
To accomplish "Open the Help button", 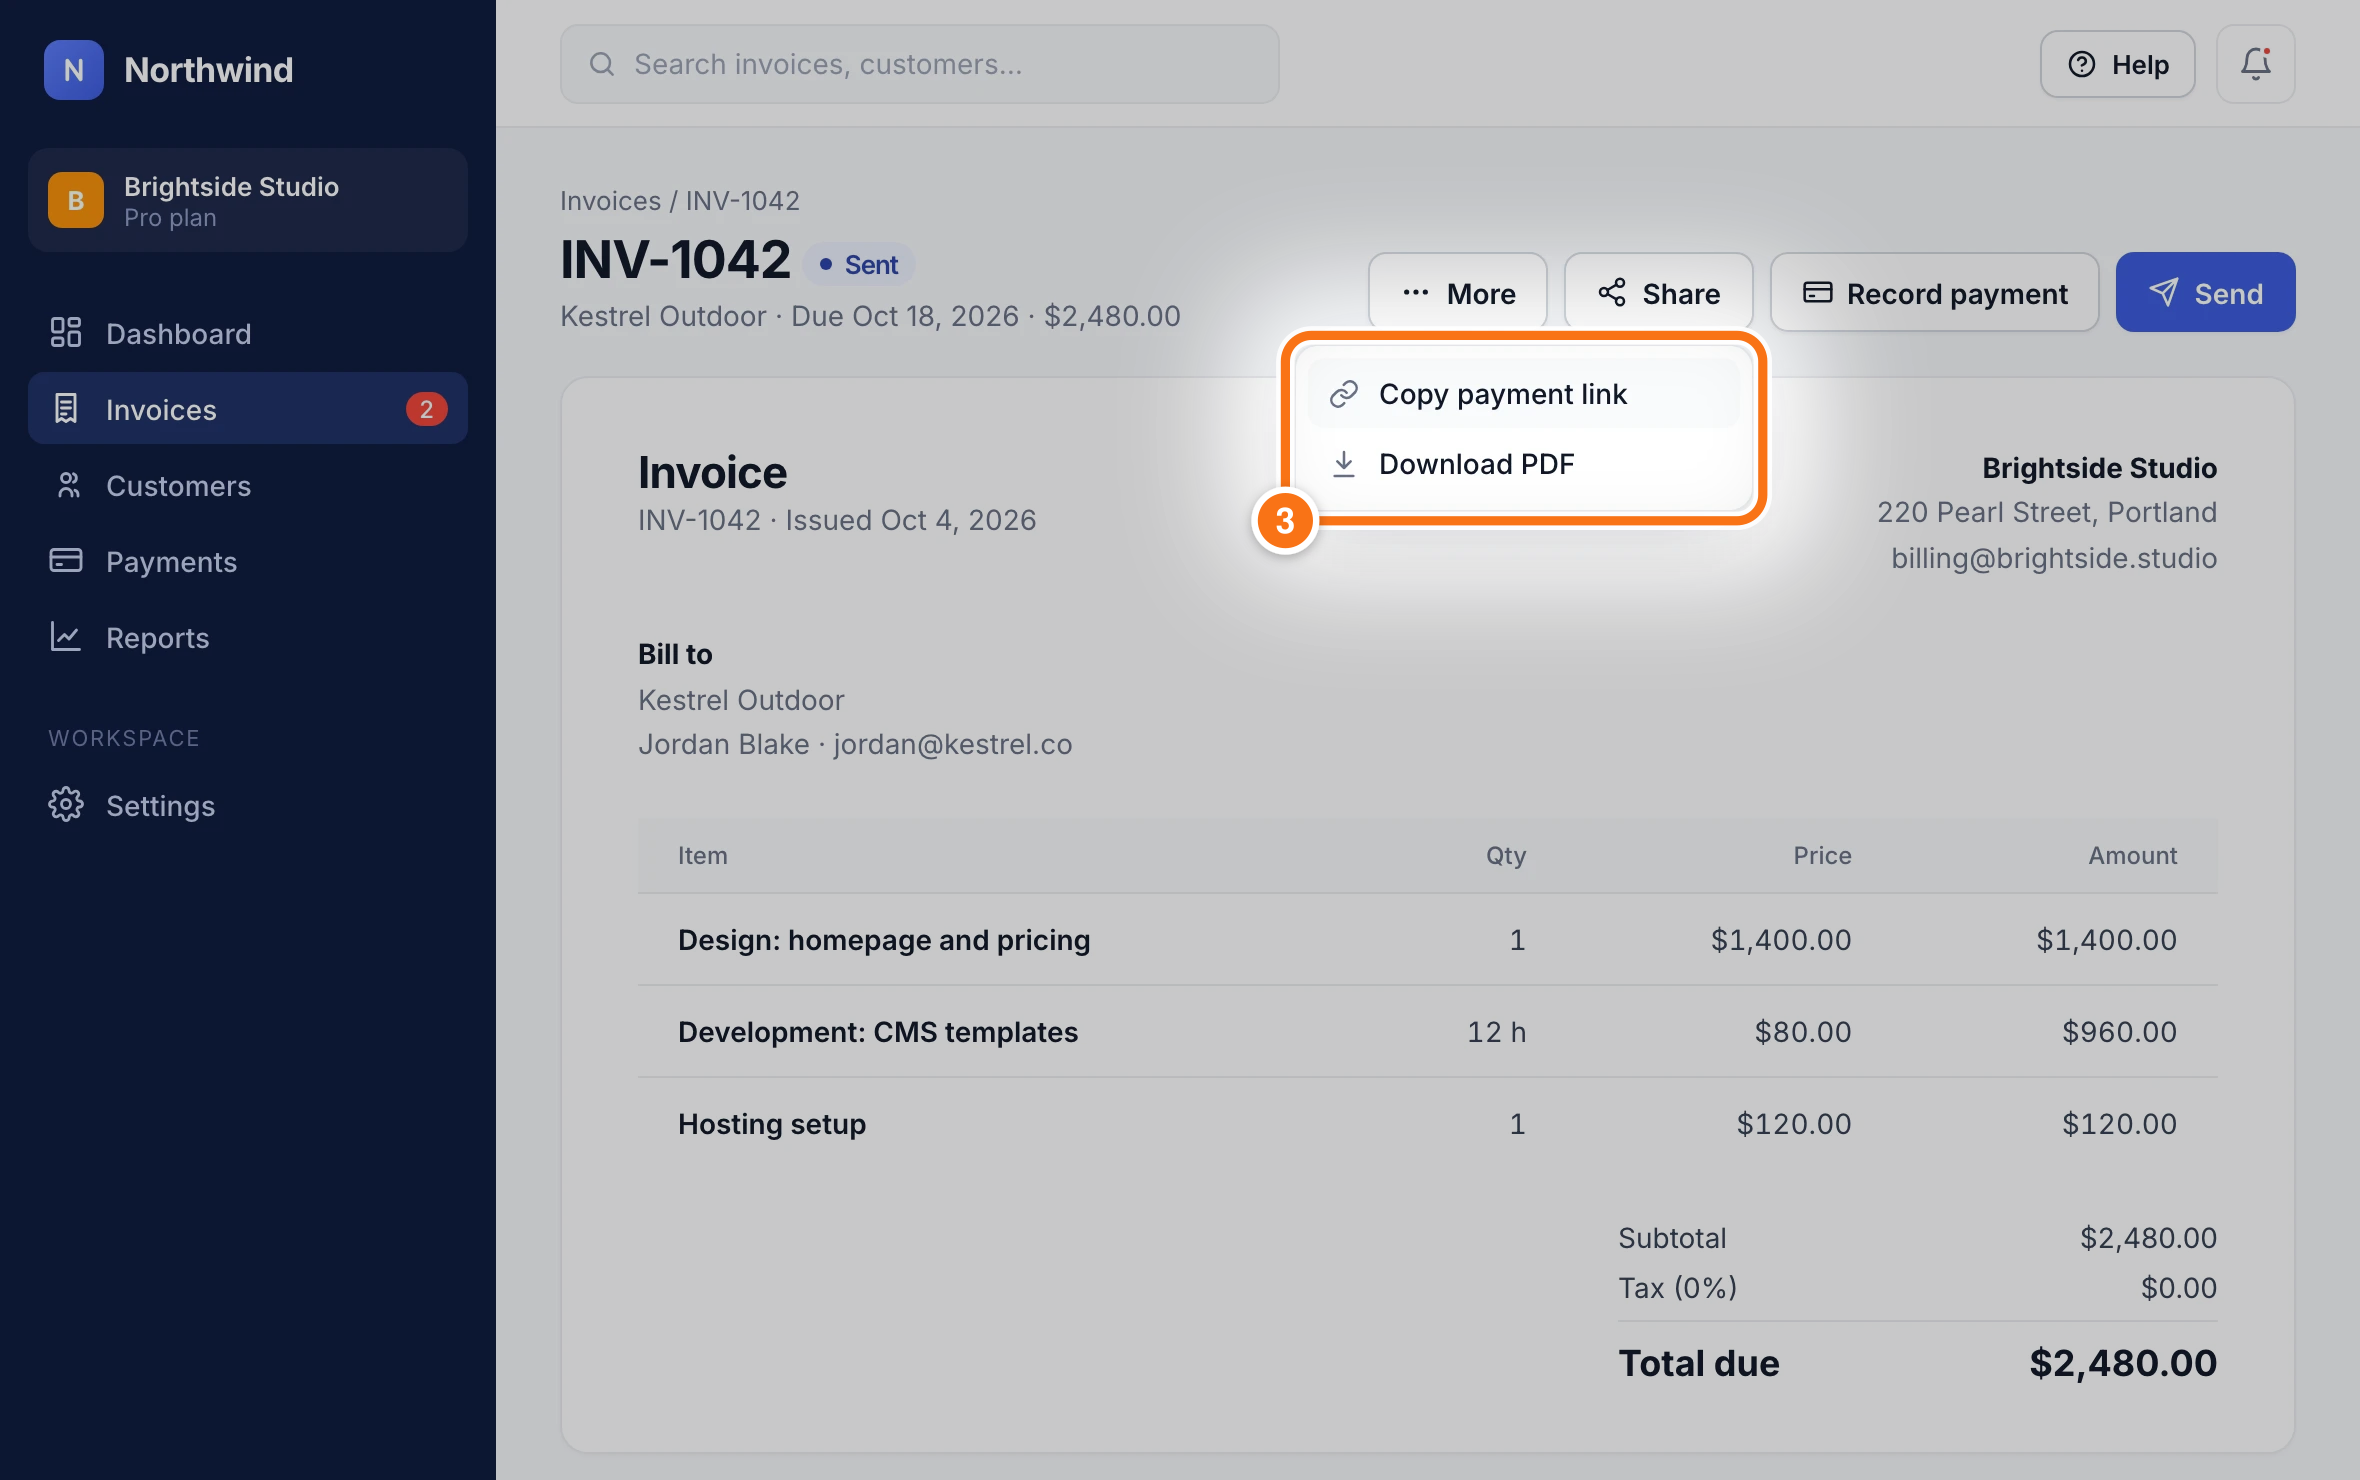I will click(2117, 64).
